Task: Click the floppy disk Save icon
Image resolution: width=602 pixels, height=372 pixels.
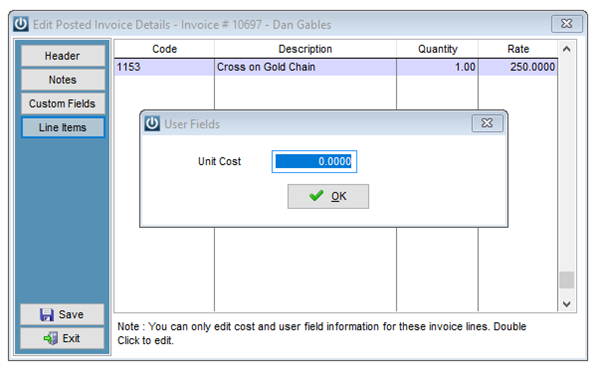Action: (x=46, y=314)
